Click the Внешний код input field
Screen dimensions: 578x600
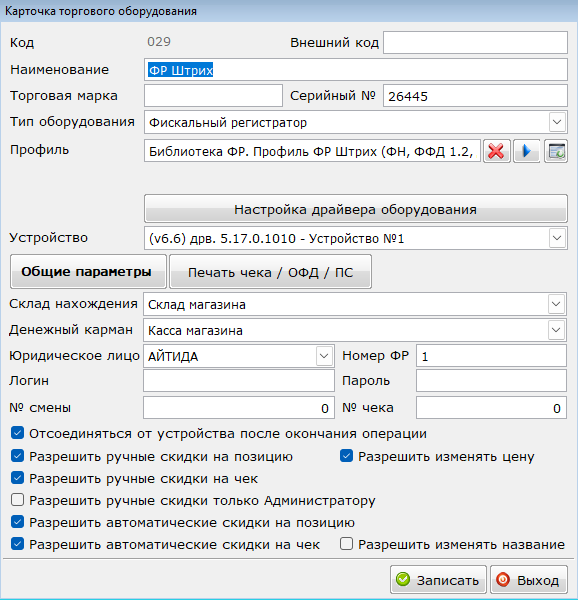[475, 42]
